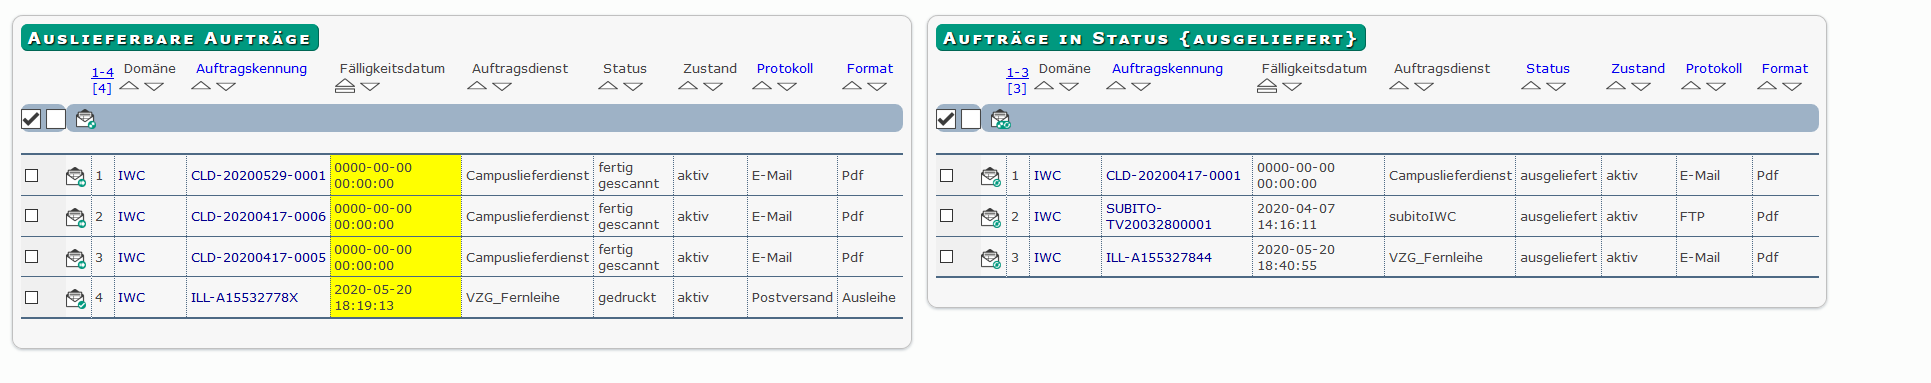Open order ILL-A155327844
The image size is (1931, 383).
1158,257
